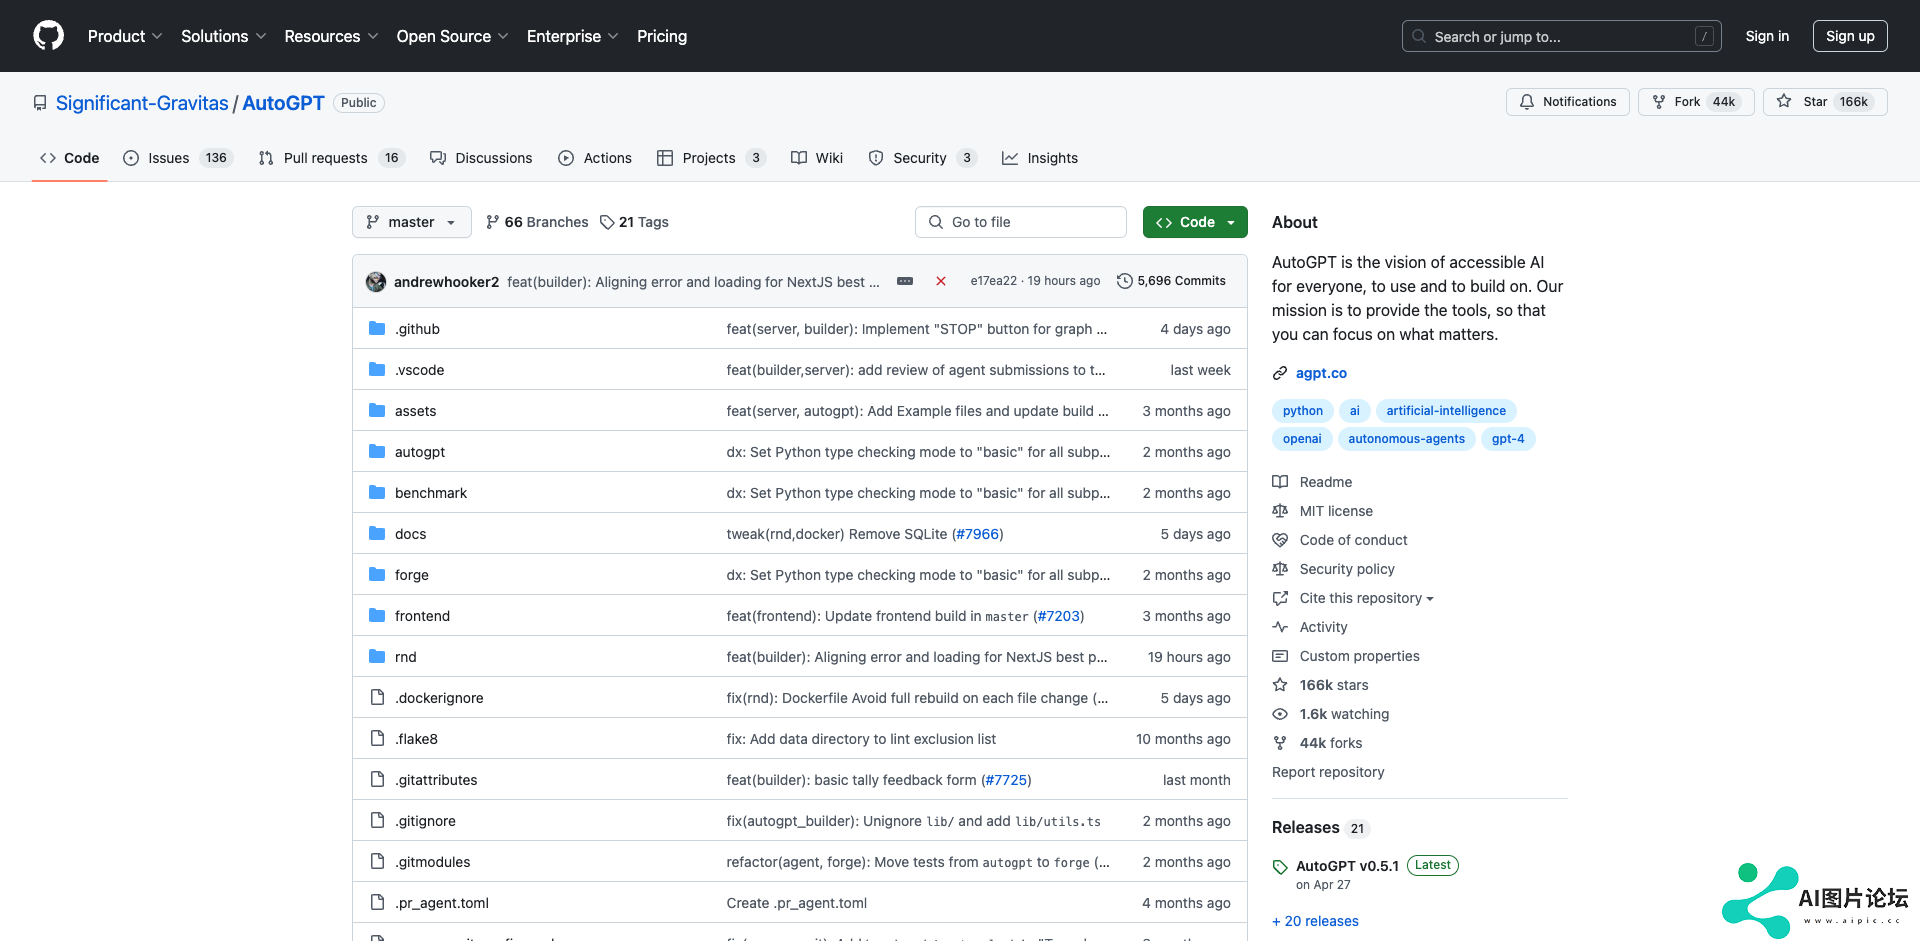Open the Significant-Gravitas owner link
The width and height of the screenshot is (1920, 941).
click(142, 103)
